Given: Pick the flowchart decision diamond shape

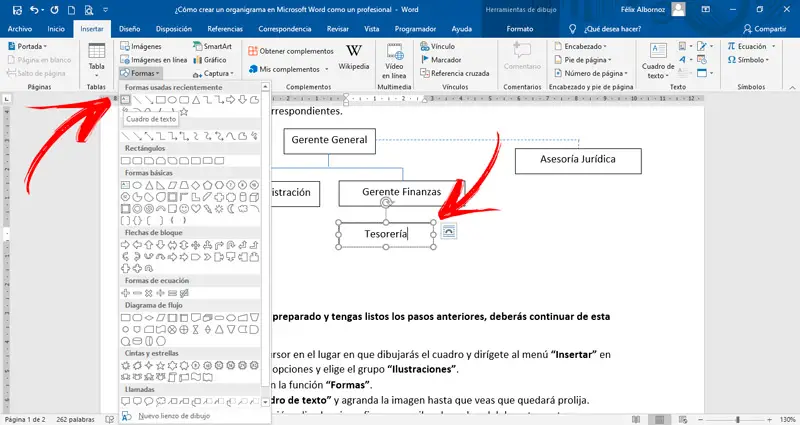Looking at the screenshot, I should pos(148,317).
